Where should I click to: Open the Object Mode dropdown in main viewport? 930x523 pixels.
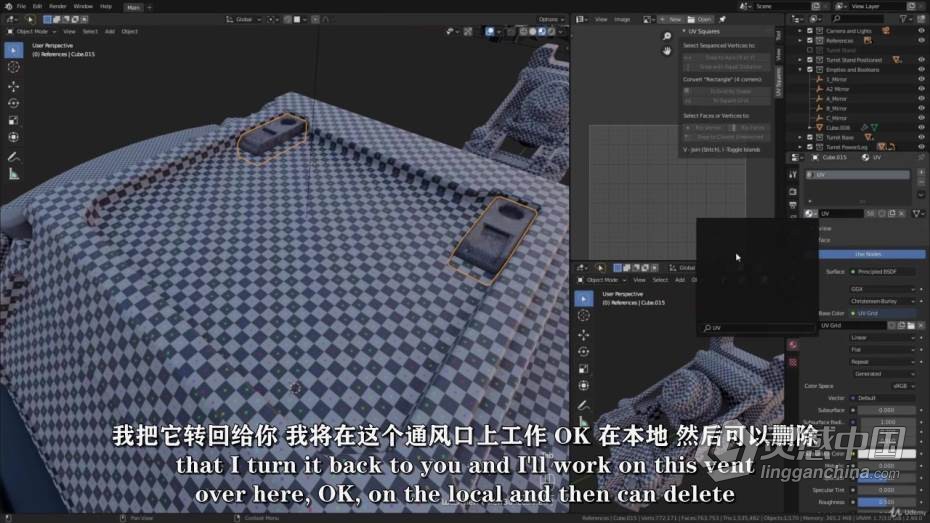(x=32, y=31)
